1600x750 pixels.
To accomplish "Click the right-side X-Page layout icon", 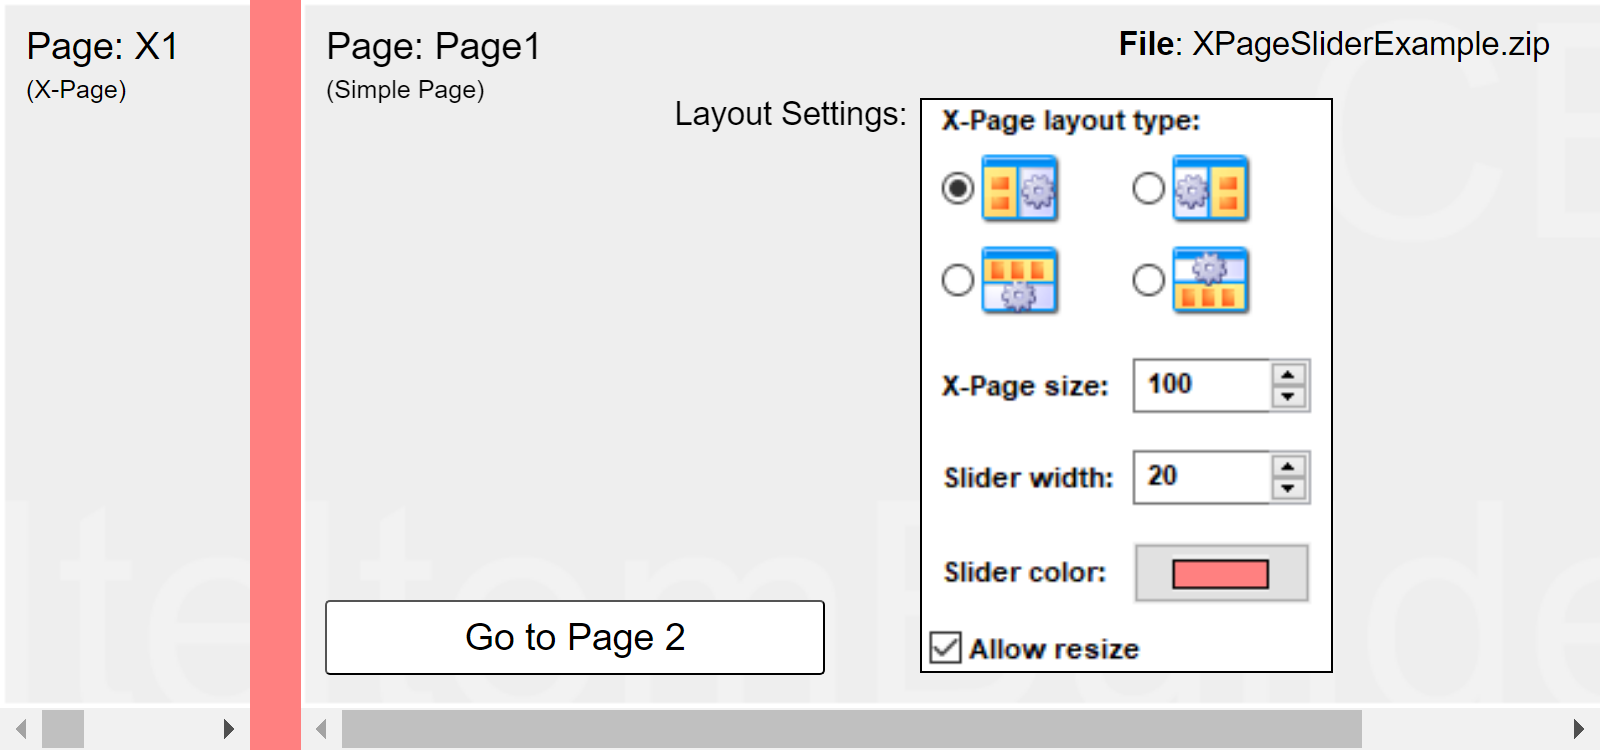I will [1211, 188].
